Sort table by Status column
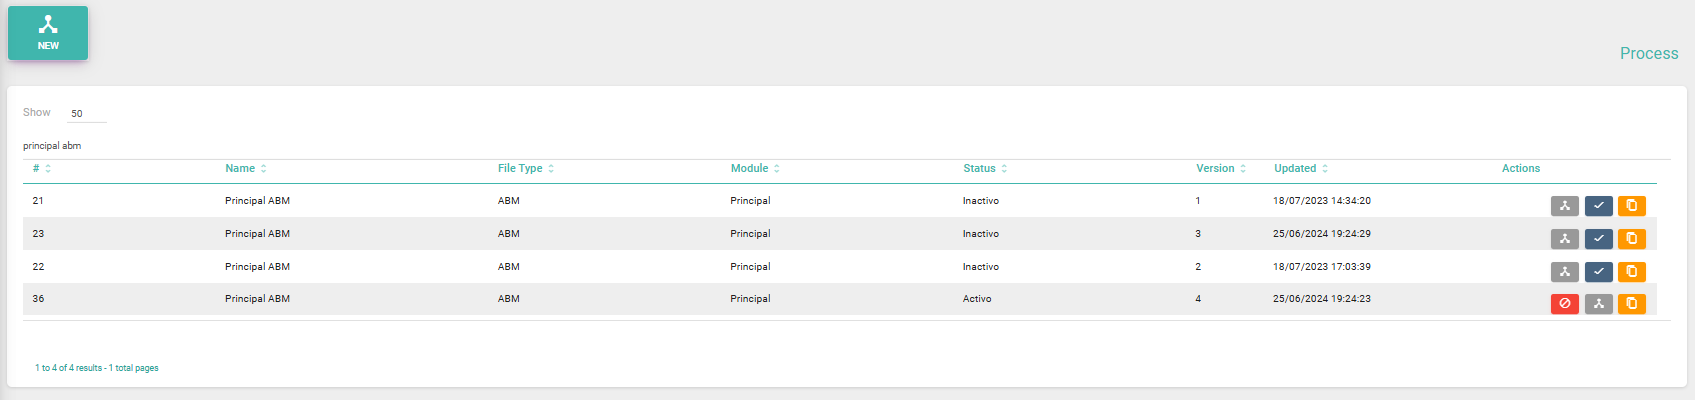Viewport: 1695px width, 400px height. [985, 169]
